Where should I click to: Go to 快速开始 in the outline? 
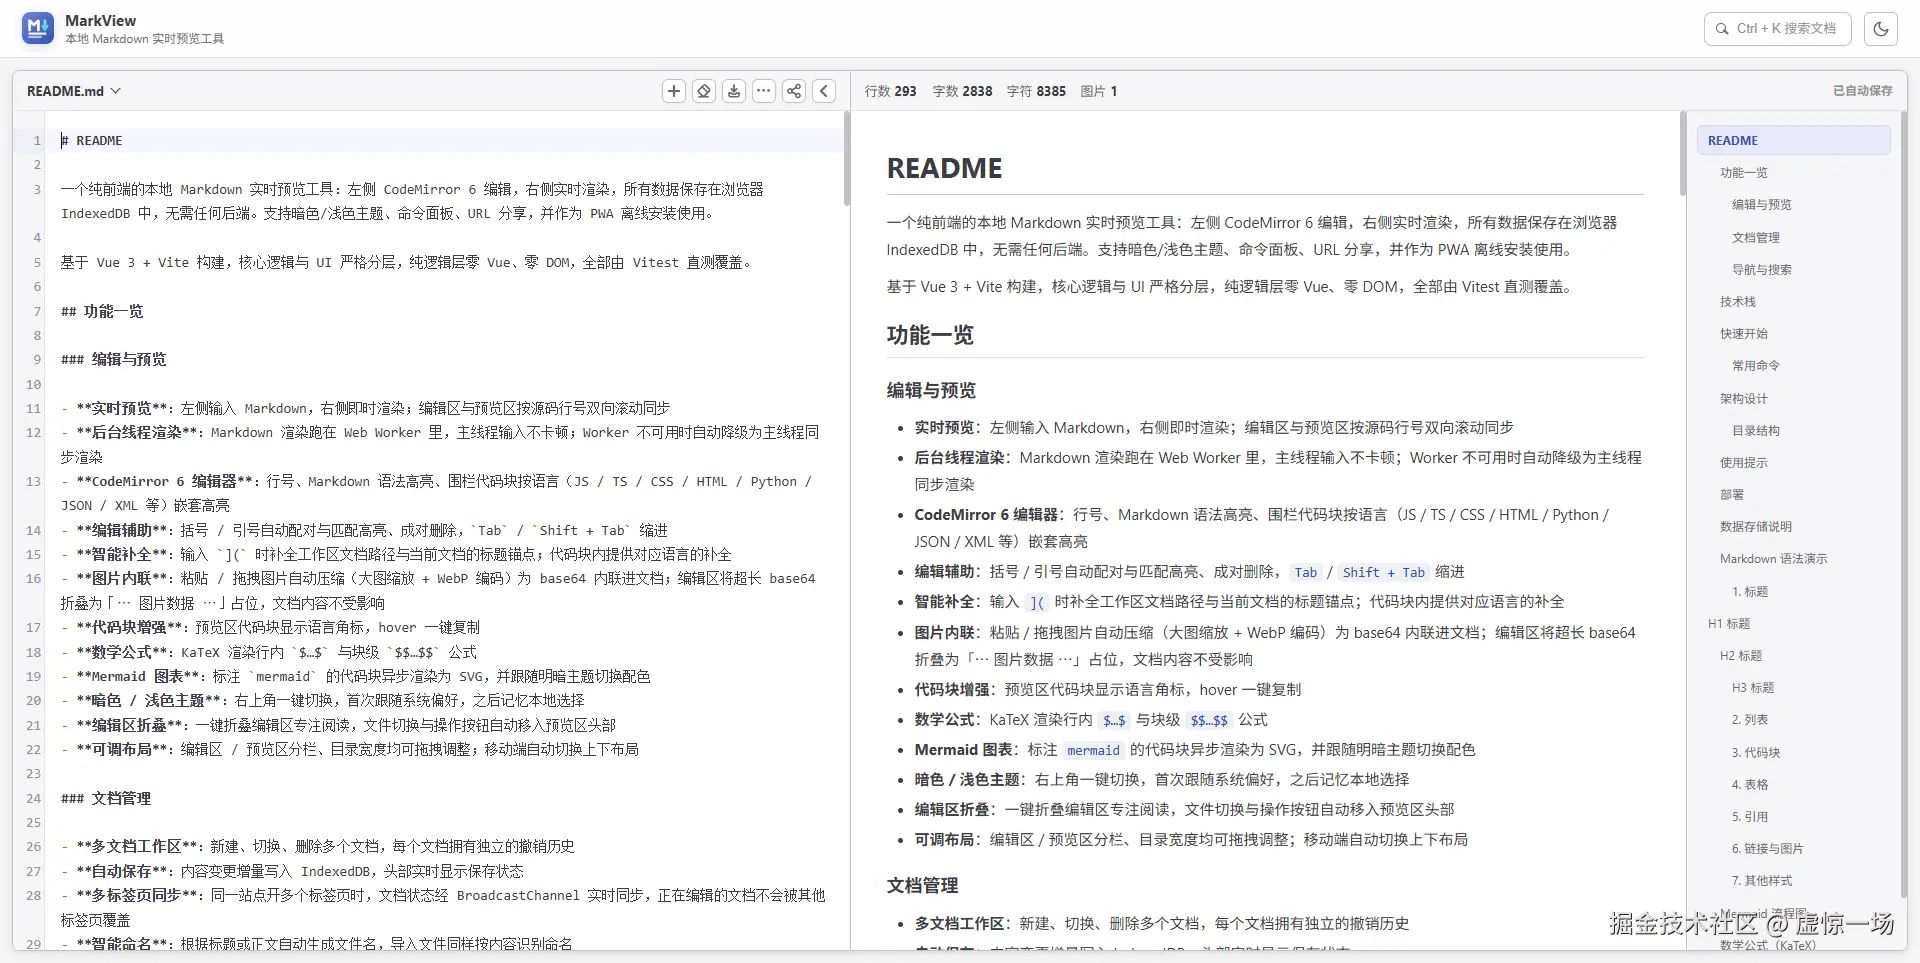(1744, 334)
